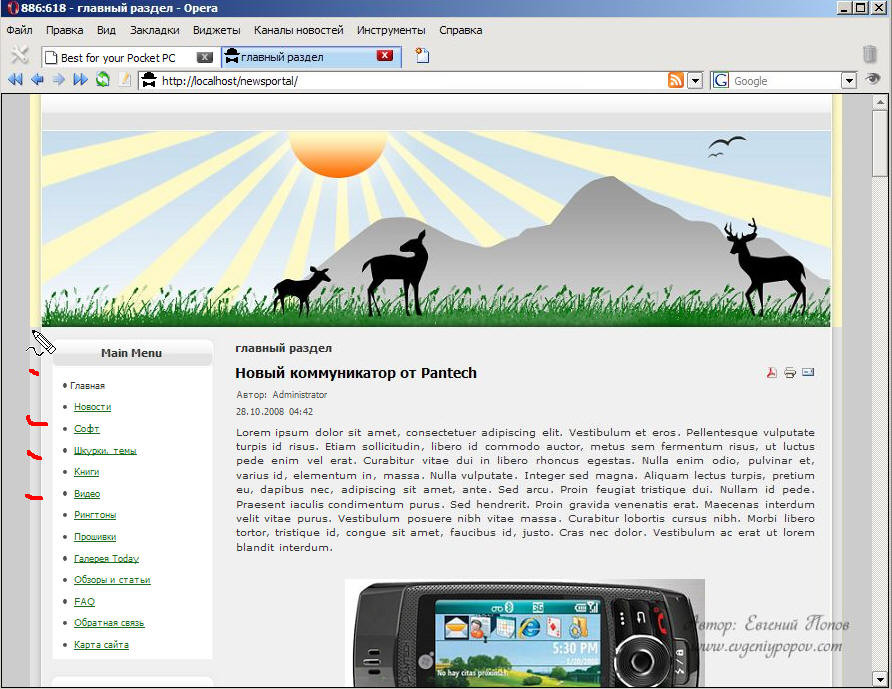Close the Best for your Pocket PC tab

point(204,57)
